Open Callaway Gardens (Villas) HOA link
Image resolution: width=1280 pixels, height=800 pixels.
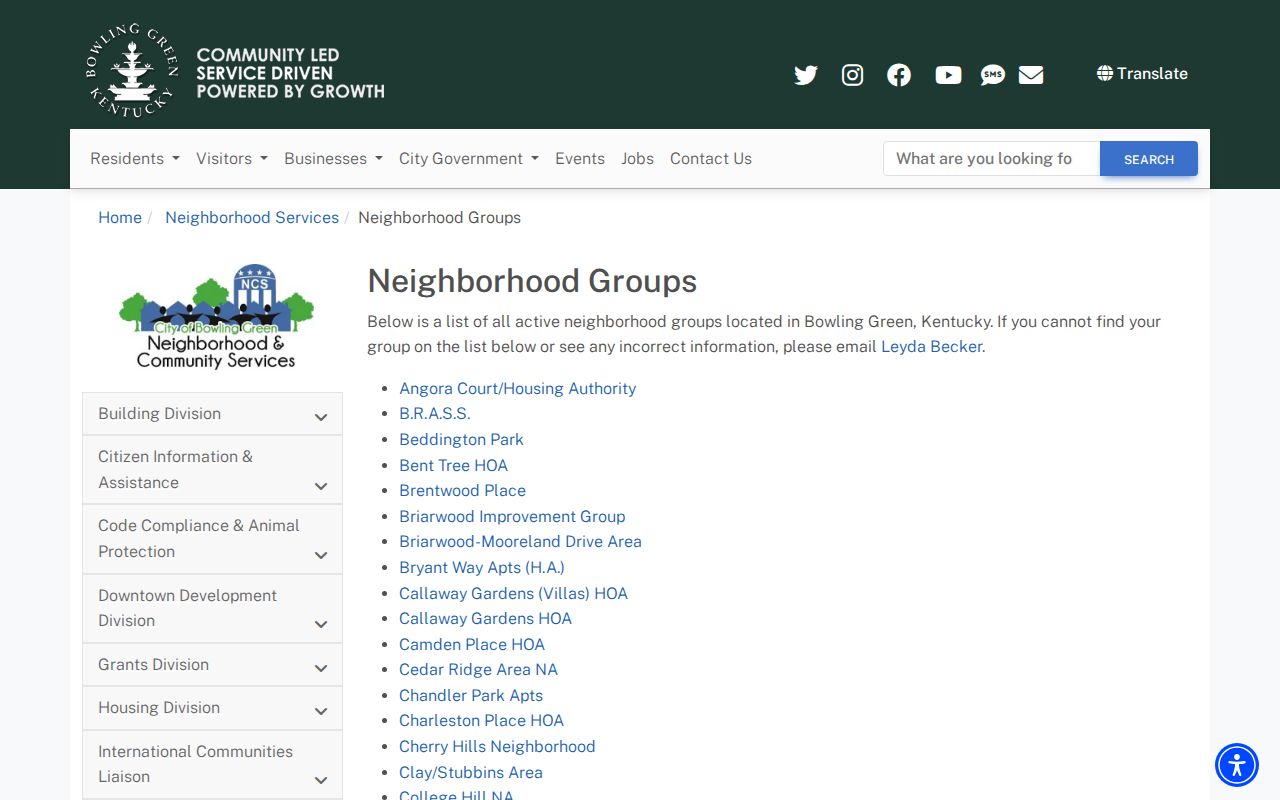(513, 593)
